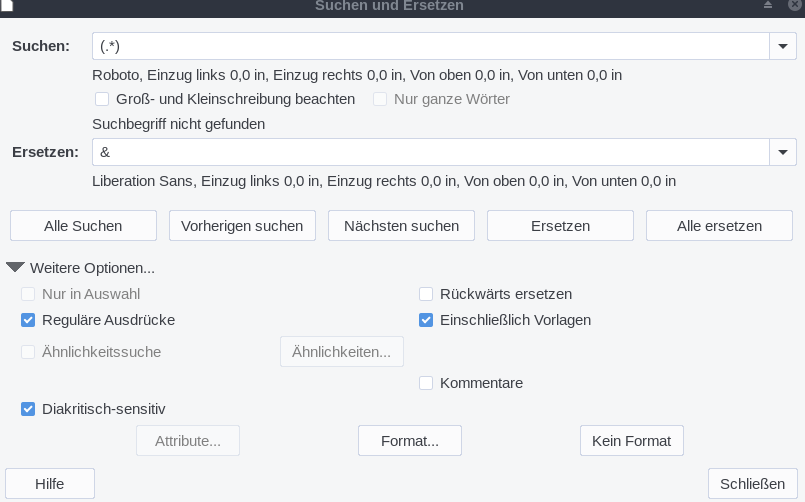
Task: Enable the Rückwärts ersetzen checkbox
Action: (x=426, y=294)
